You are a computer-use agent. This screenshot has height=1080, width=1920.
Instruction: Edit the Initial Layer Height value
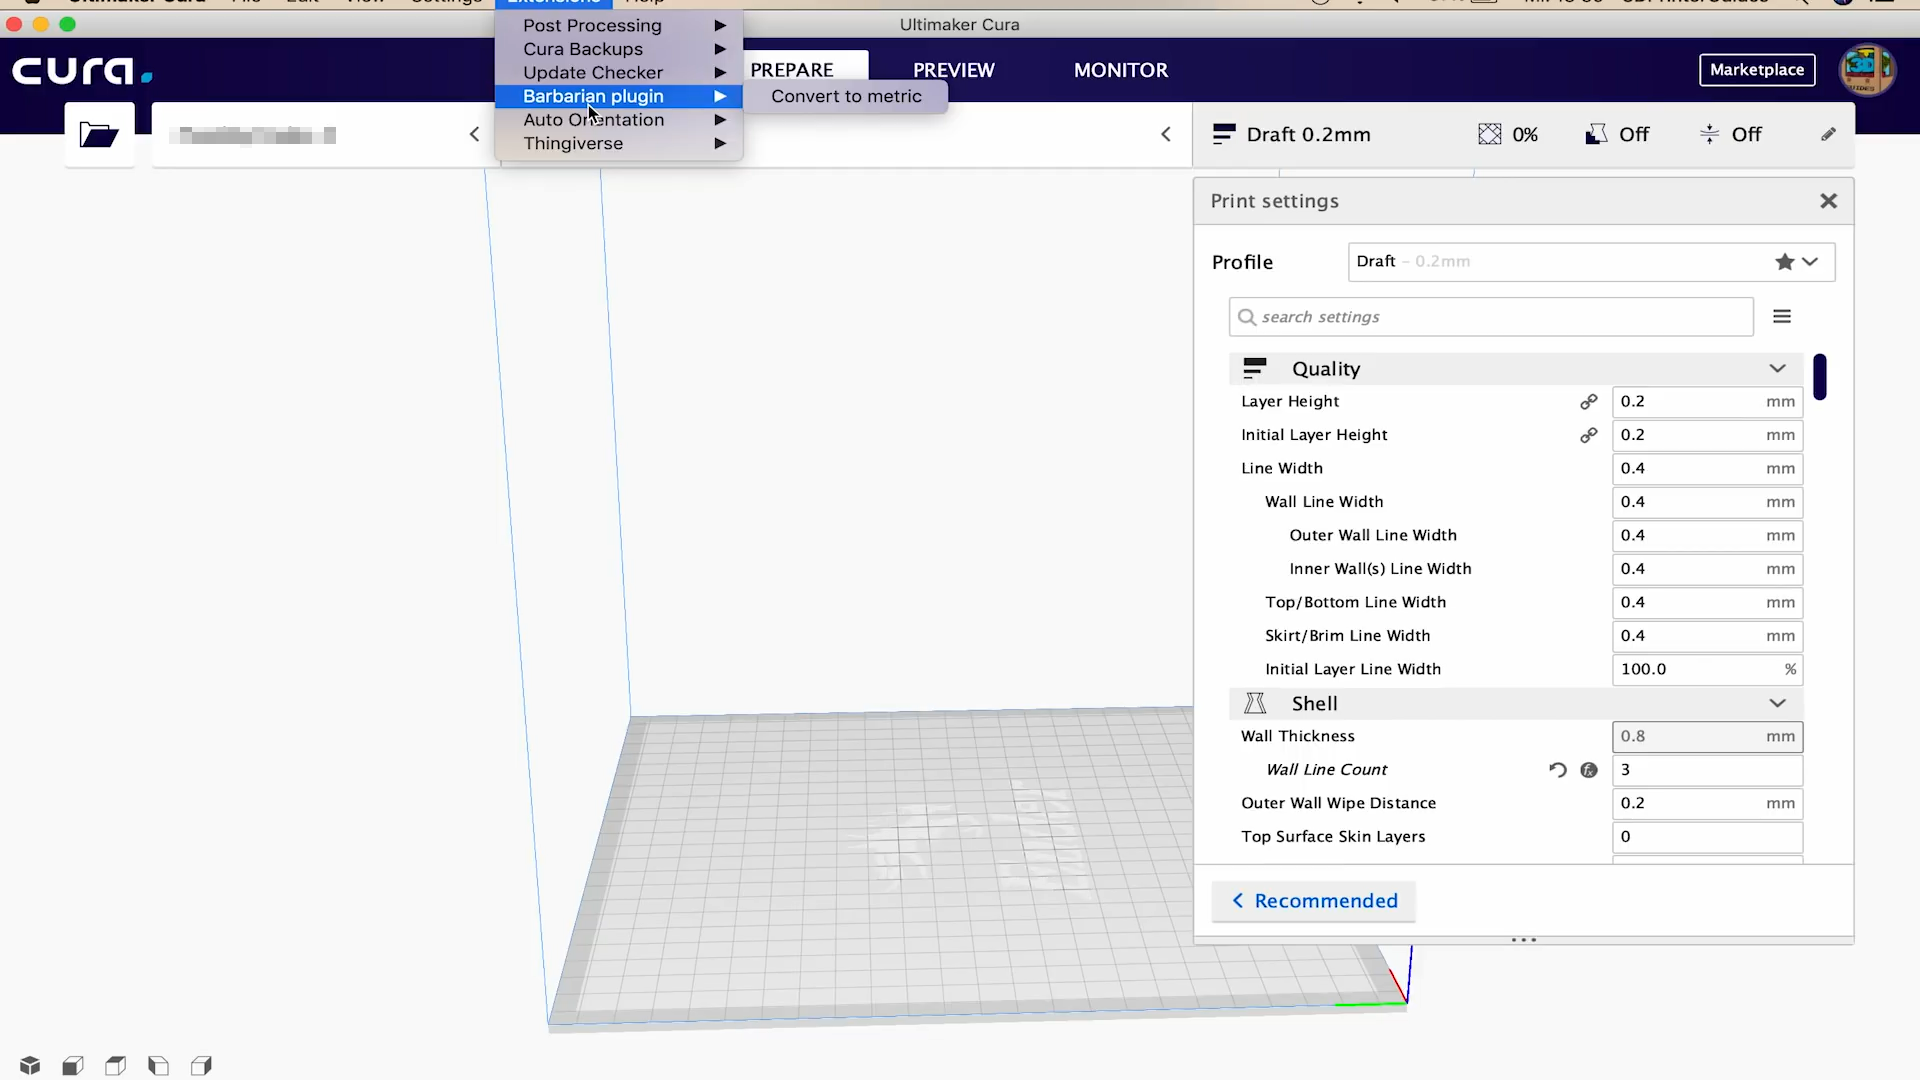click(1707, 435)
